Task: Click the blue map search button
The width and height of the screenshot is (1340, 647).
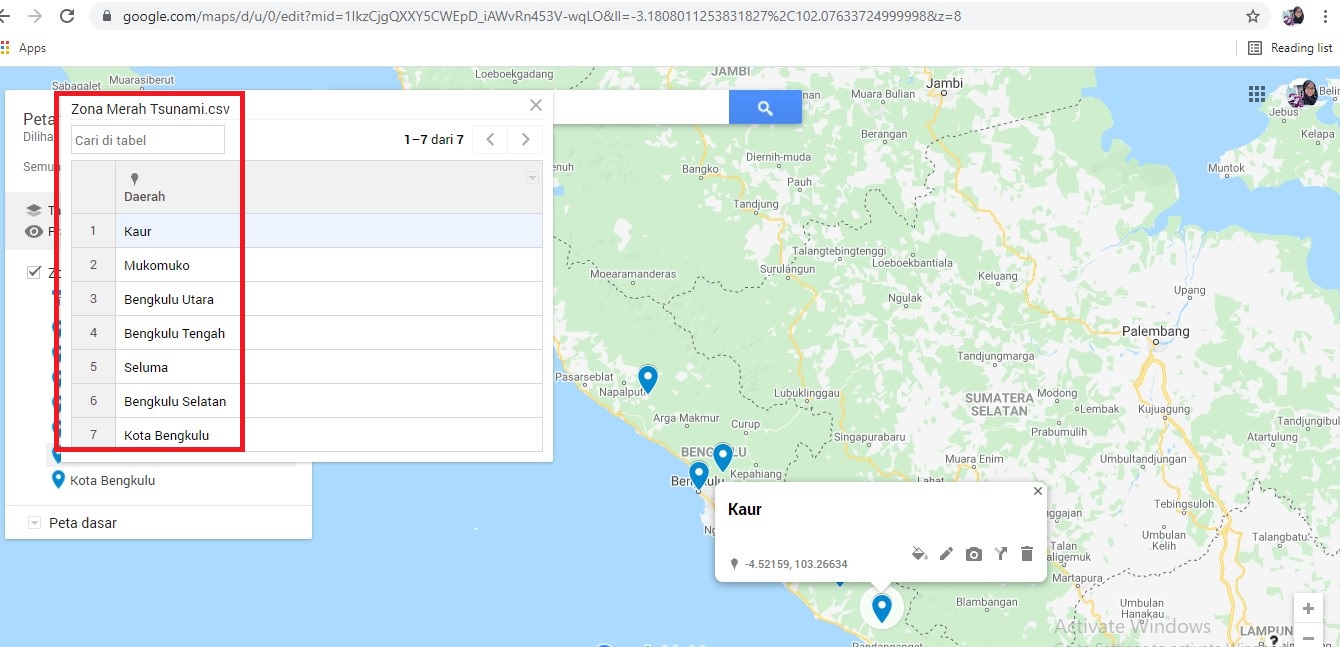Action: pyautogui.click(x=765, y=108)
